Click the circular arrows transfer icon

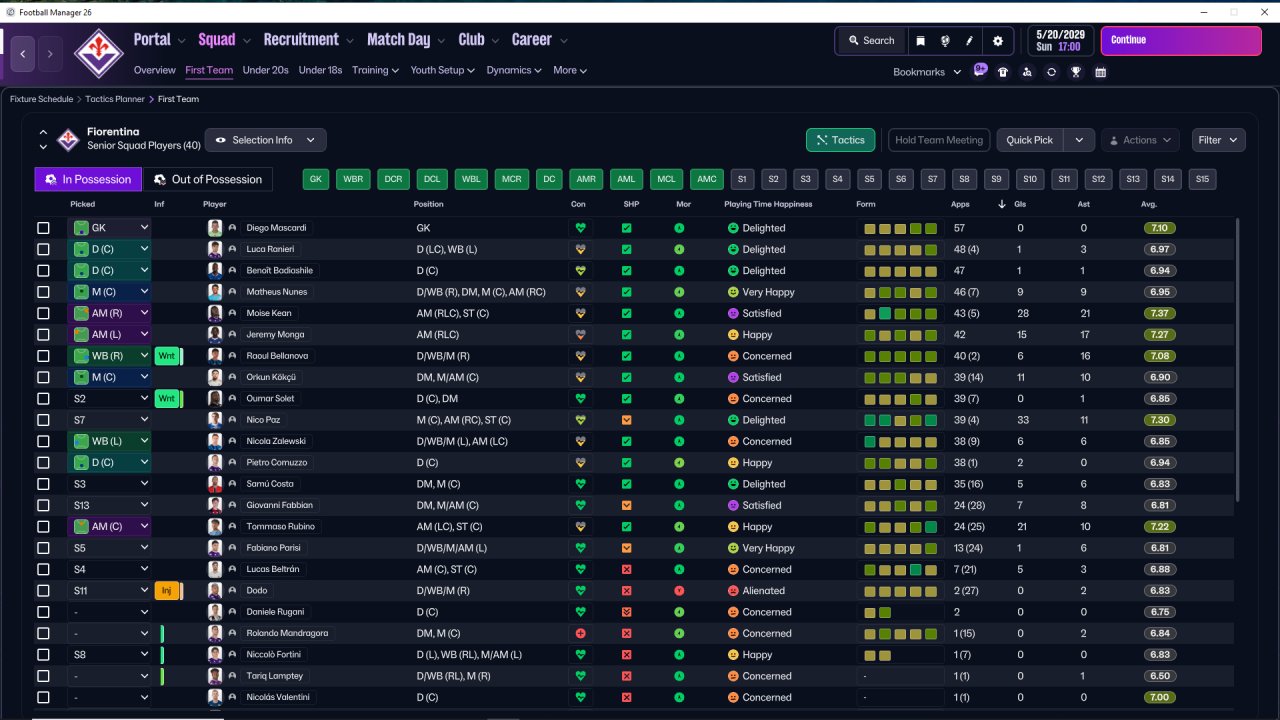click(x=1051, y=72)
